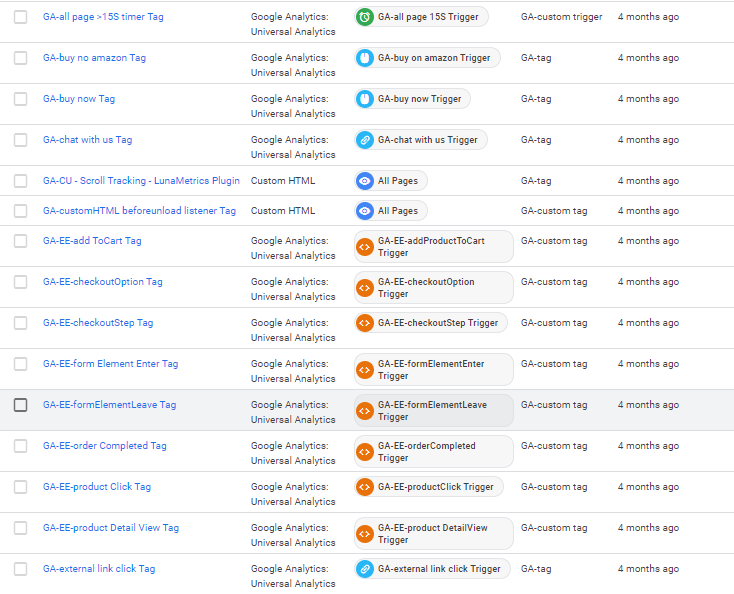Click the GA-chat with us Trigger chip label
Viewport: 734px width, 594px height.
428,140
